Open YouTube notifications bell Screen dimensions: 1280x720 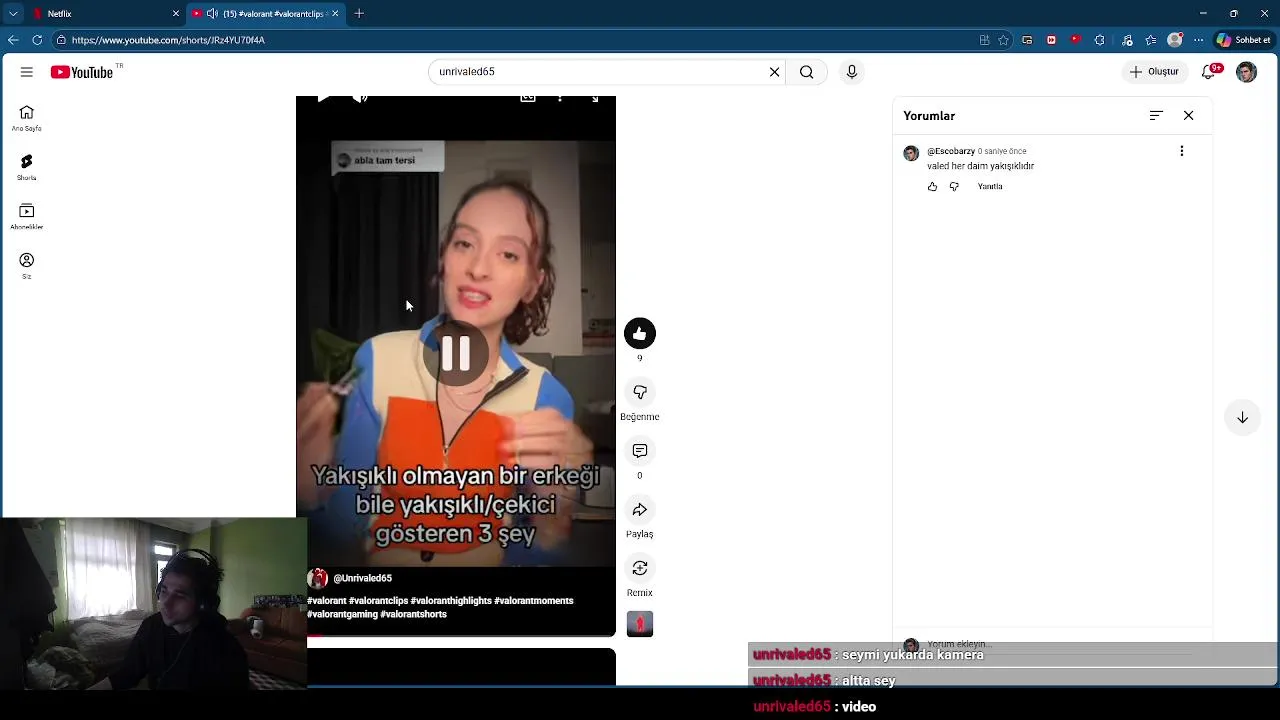(x=1210, y=72)
